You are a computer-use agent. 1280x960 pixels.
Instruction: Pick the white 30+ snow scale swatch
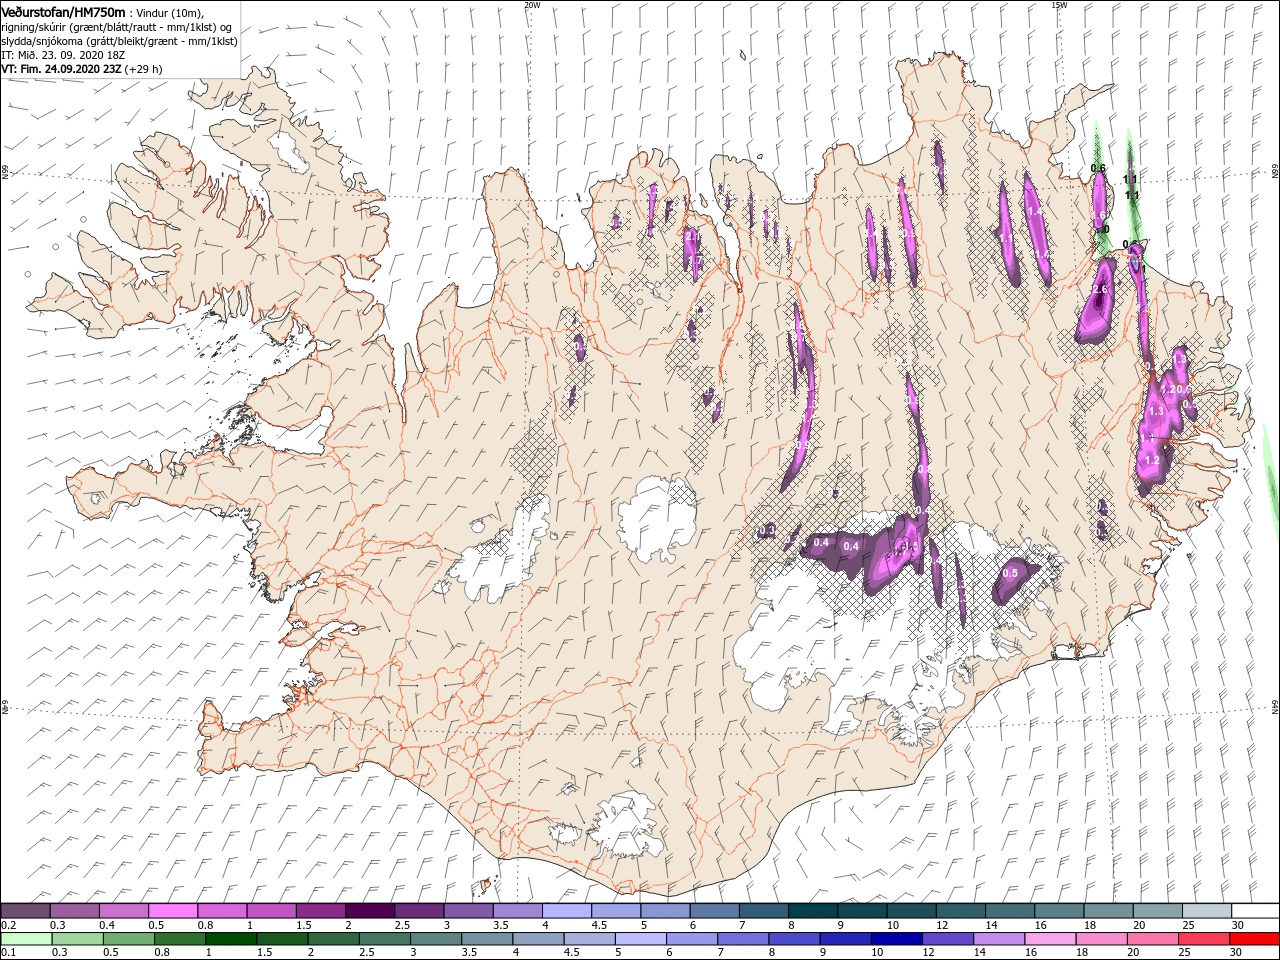(1255, 911)
